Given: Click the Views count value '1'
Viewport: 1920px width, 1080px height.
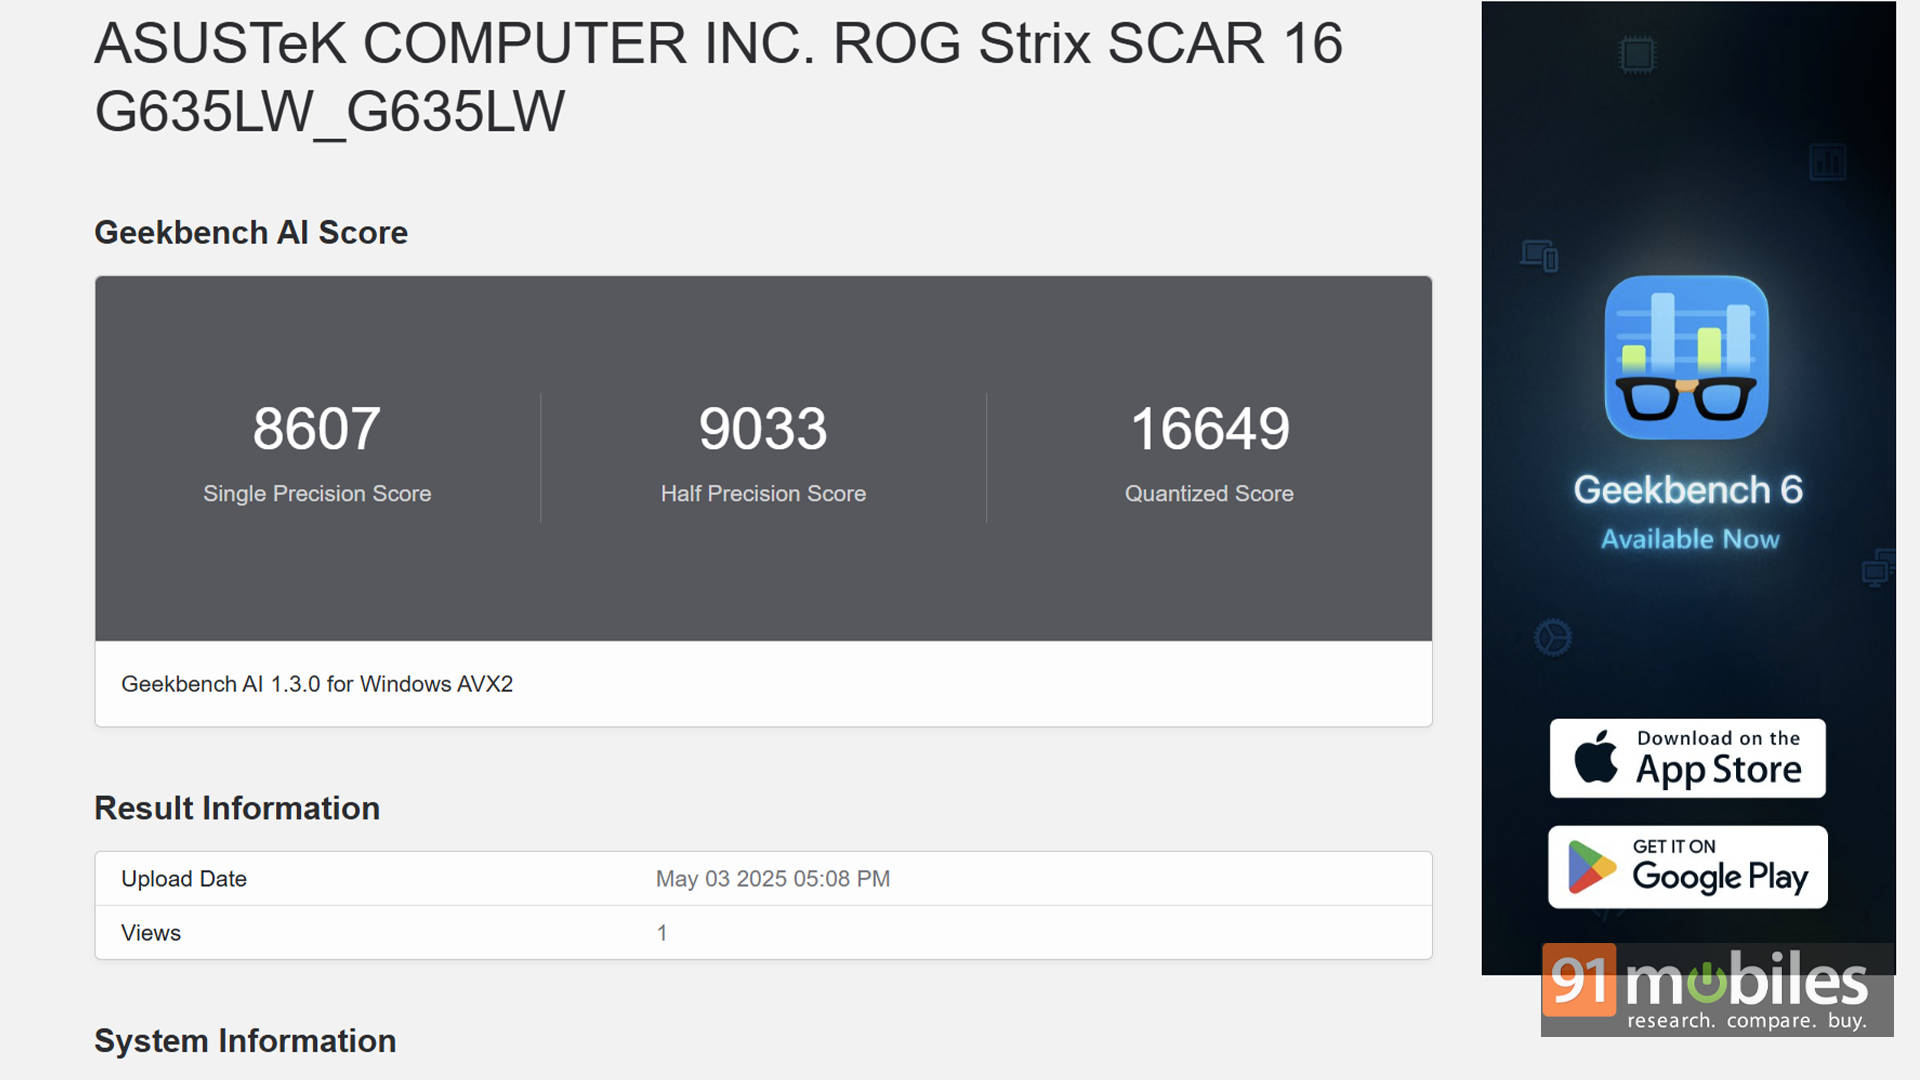Looking at the screenshot, I should [661, 932].
